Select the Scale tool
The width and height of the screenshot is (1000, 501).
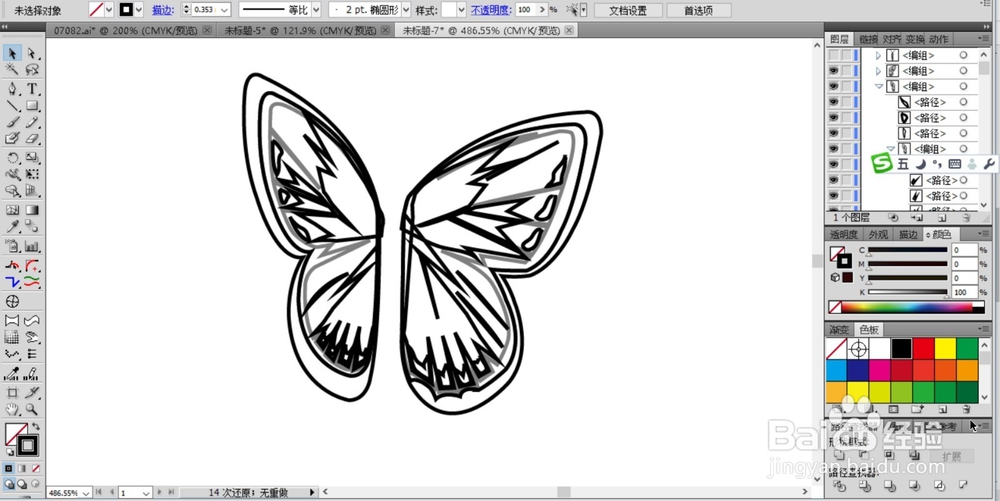coord(32,157)
